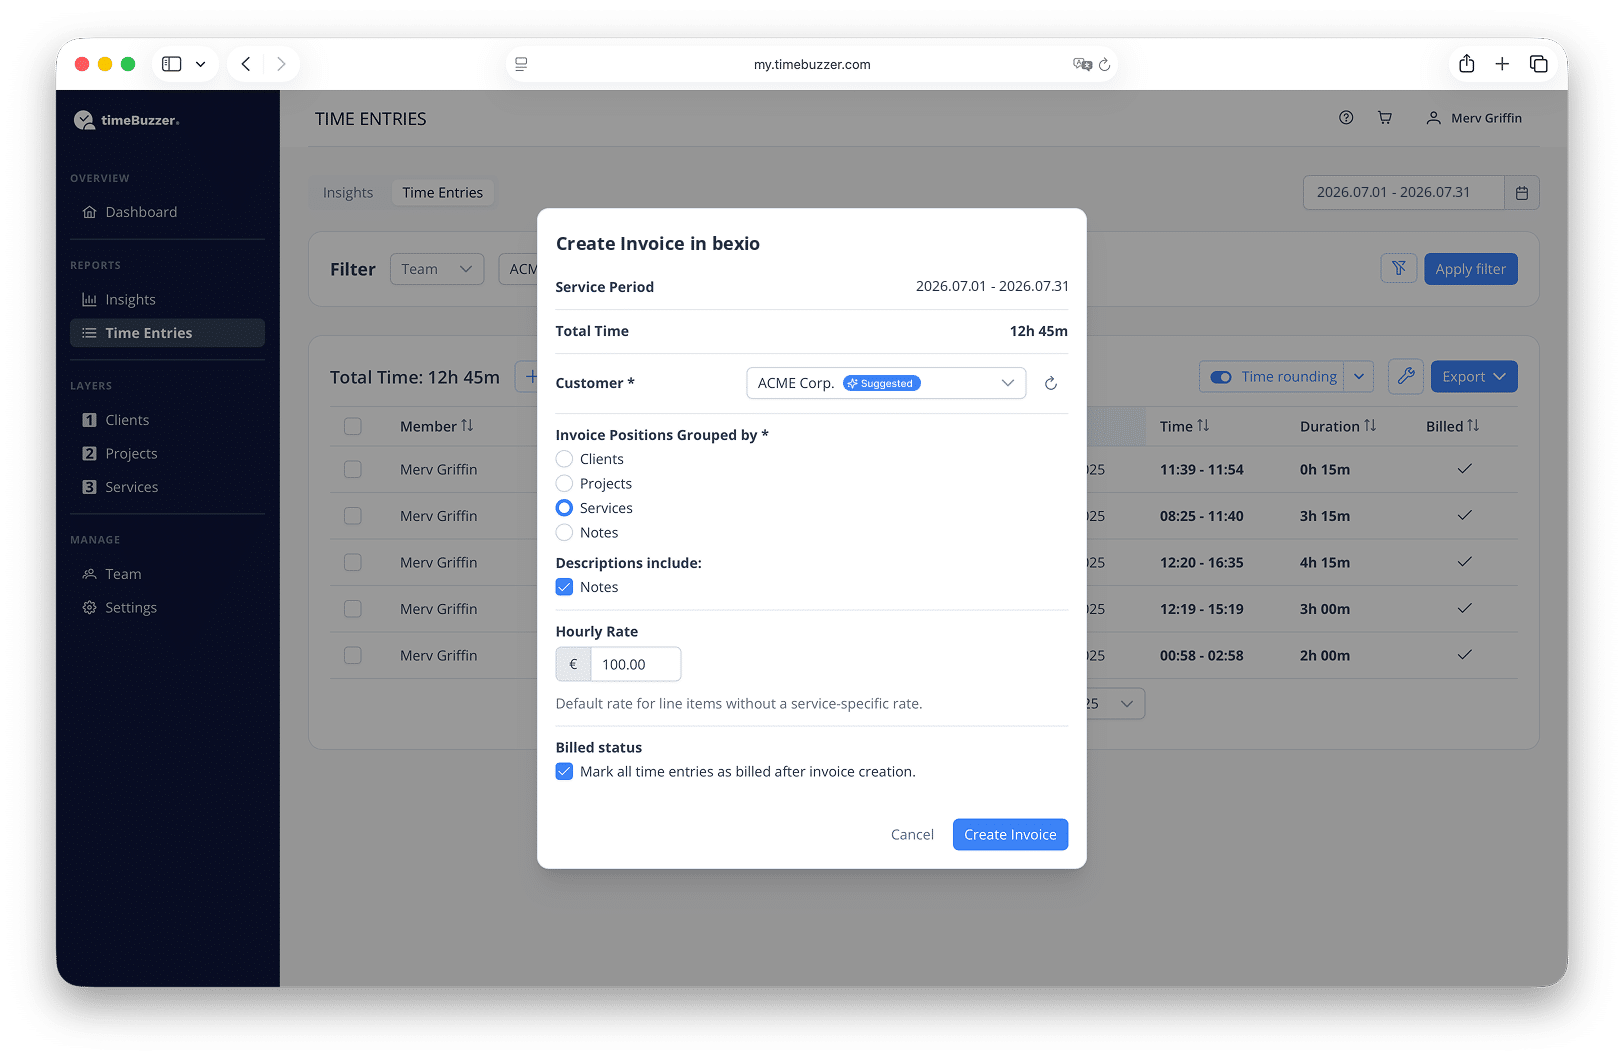
Task: Open the sidebar options chevron in browser
Action: coord(201,64)
